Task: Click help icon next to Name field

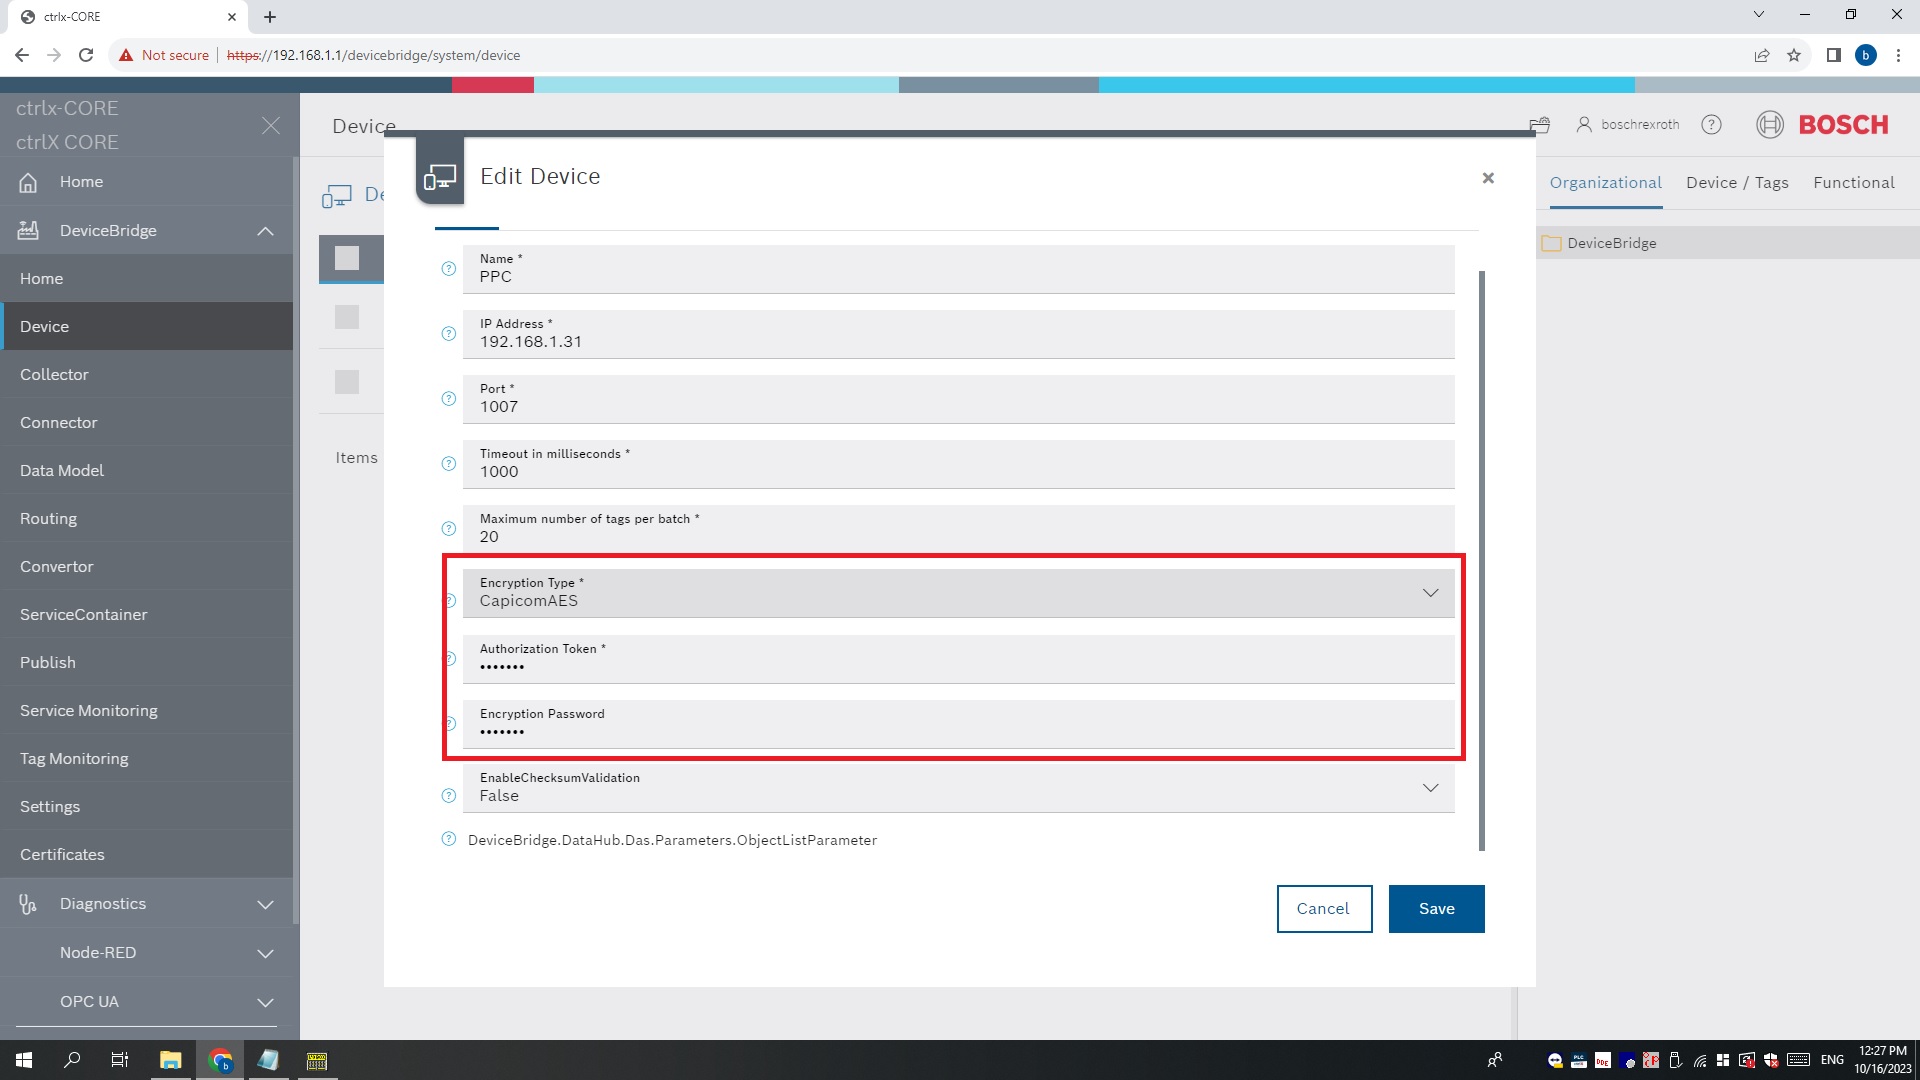Action: (x=449, y=269)
